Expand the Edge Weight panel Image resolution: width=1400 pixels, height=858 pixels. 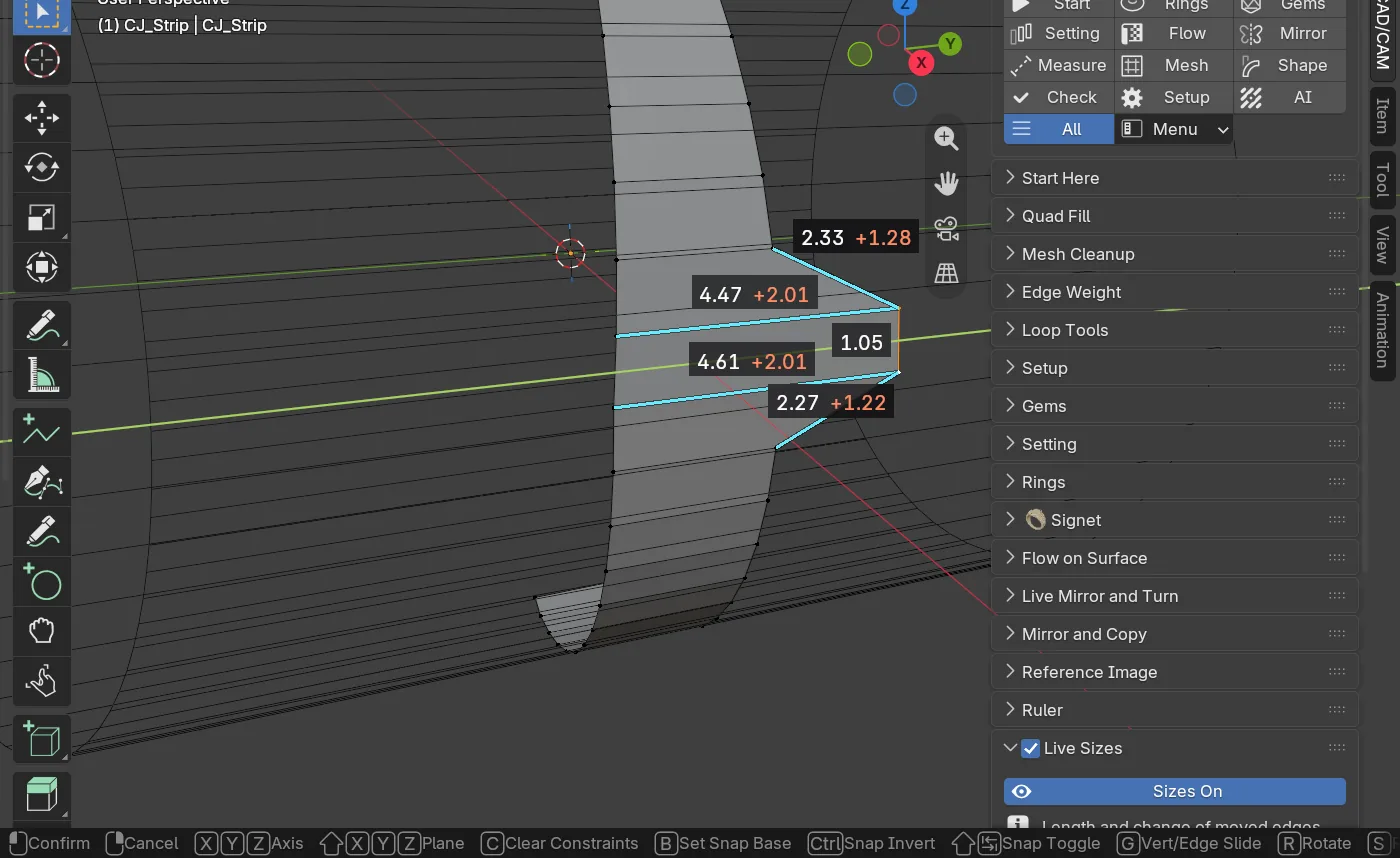pyautogui.click(x=1175, y=292)
